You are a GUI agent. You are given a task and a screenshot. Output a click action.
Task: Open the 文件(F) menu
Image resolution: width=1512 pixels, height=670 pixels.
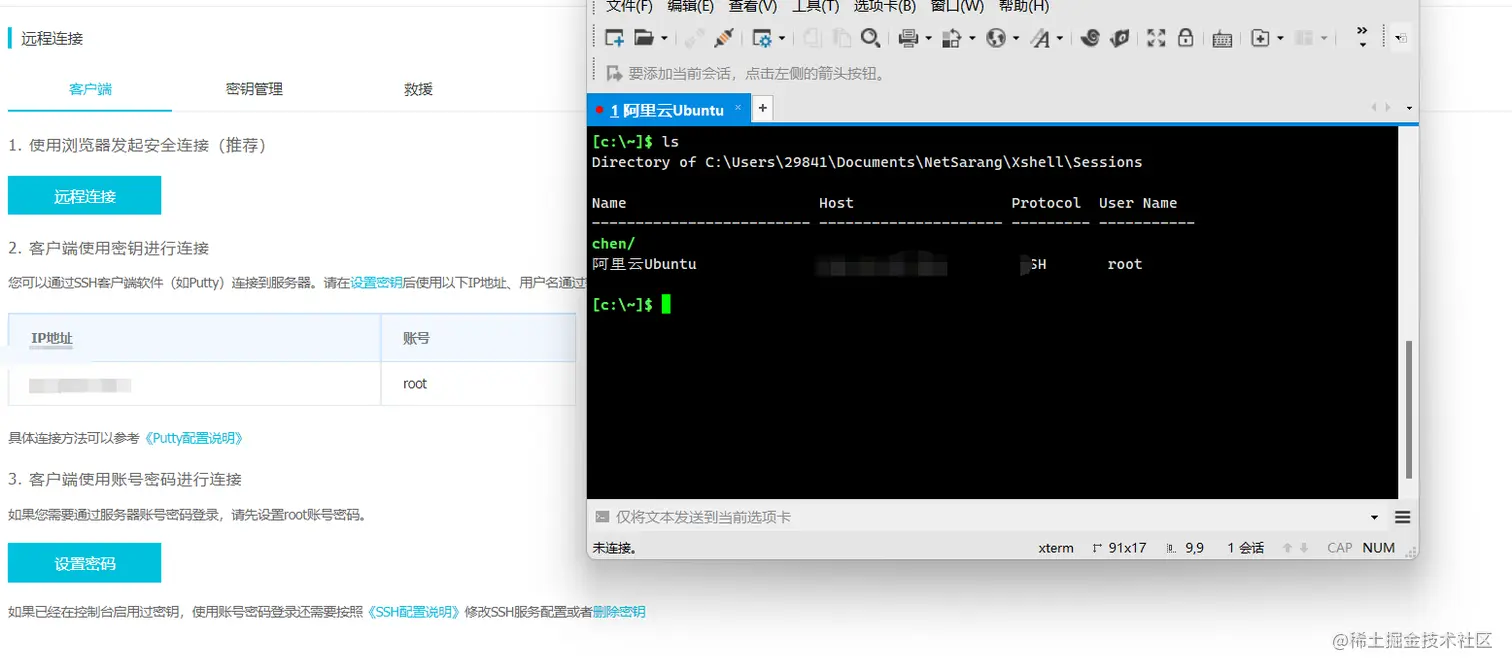click(x=629, y=6)
